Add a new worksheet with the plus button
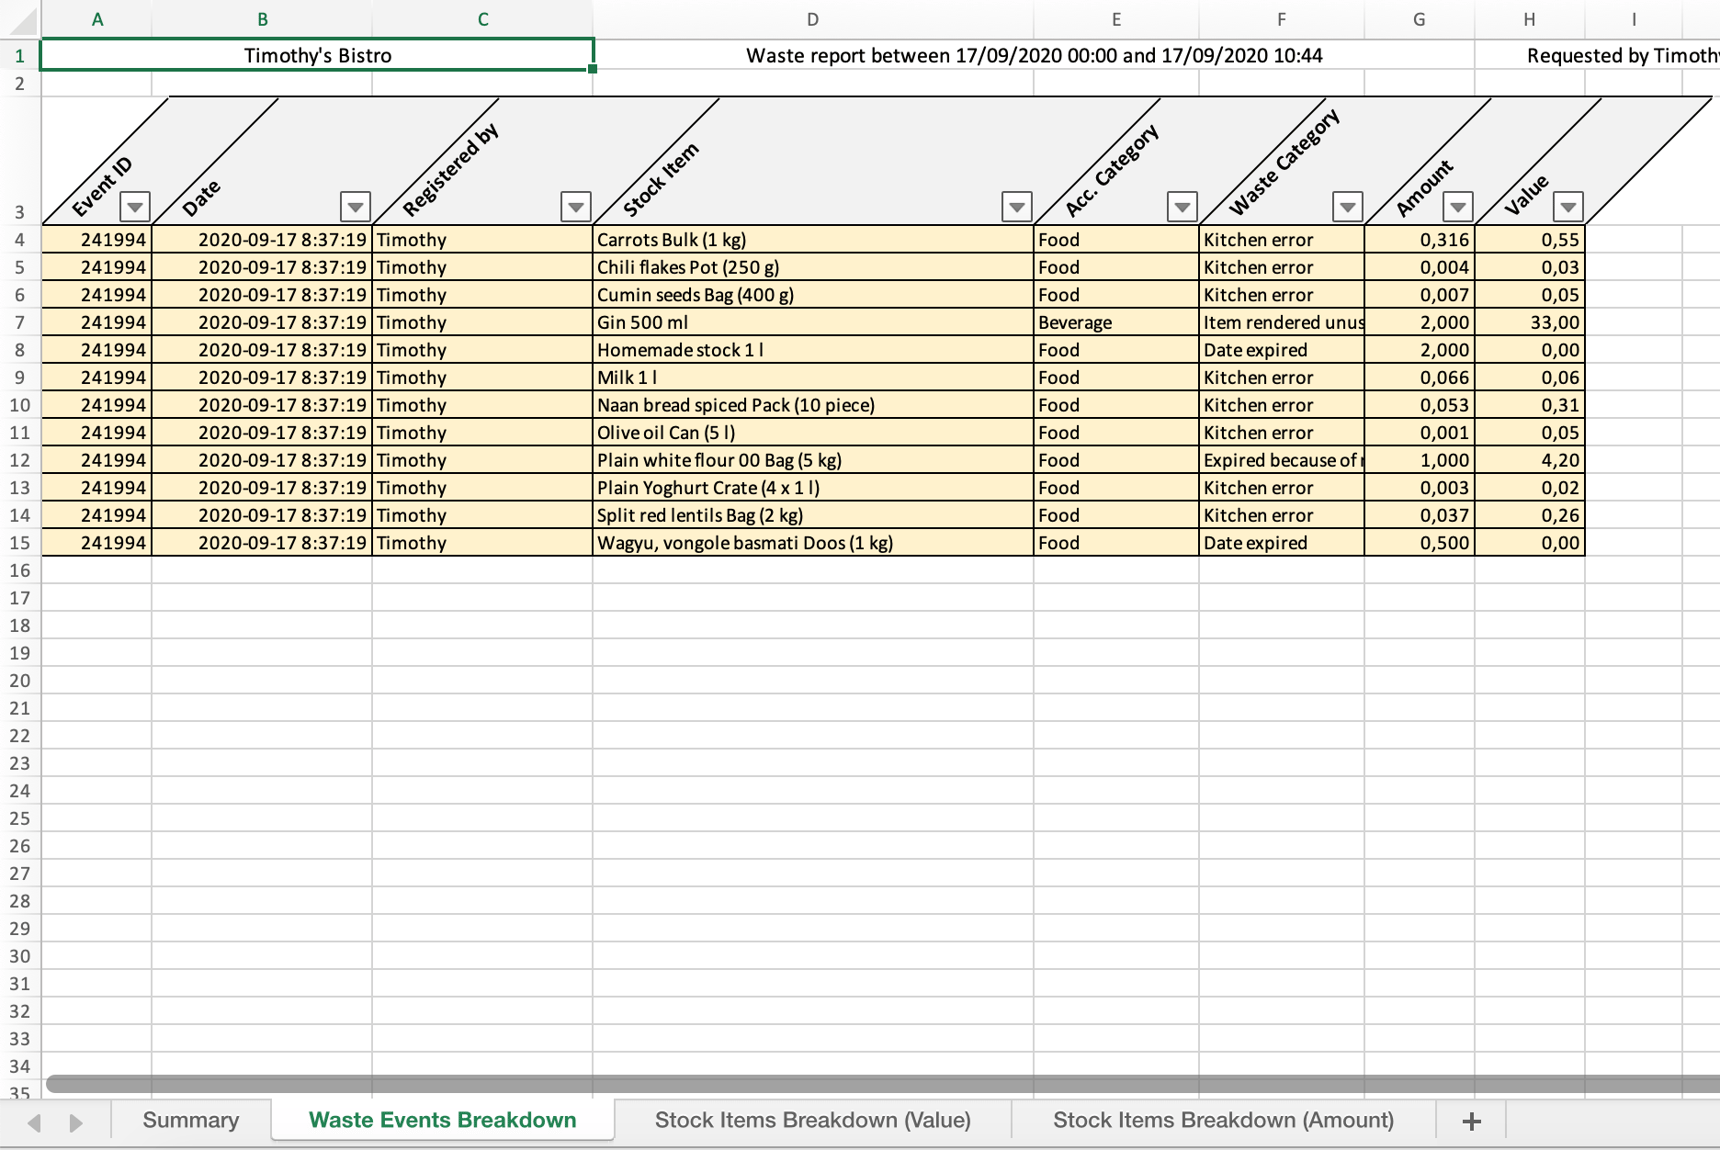The height and width of the screenshot is (1150, 1720). 1470,1121
